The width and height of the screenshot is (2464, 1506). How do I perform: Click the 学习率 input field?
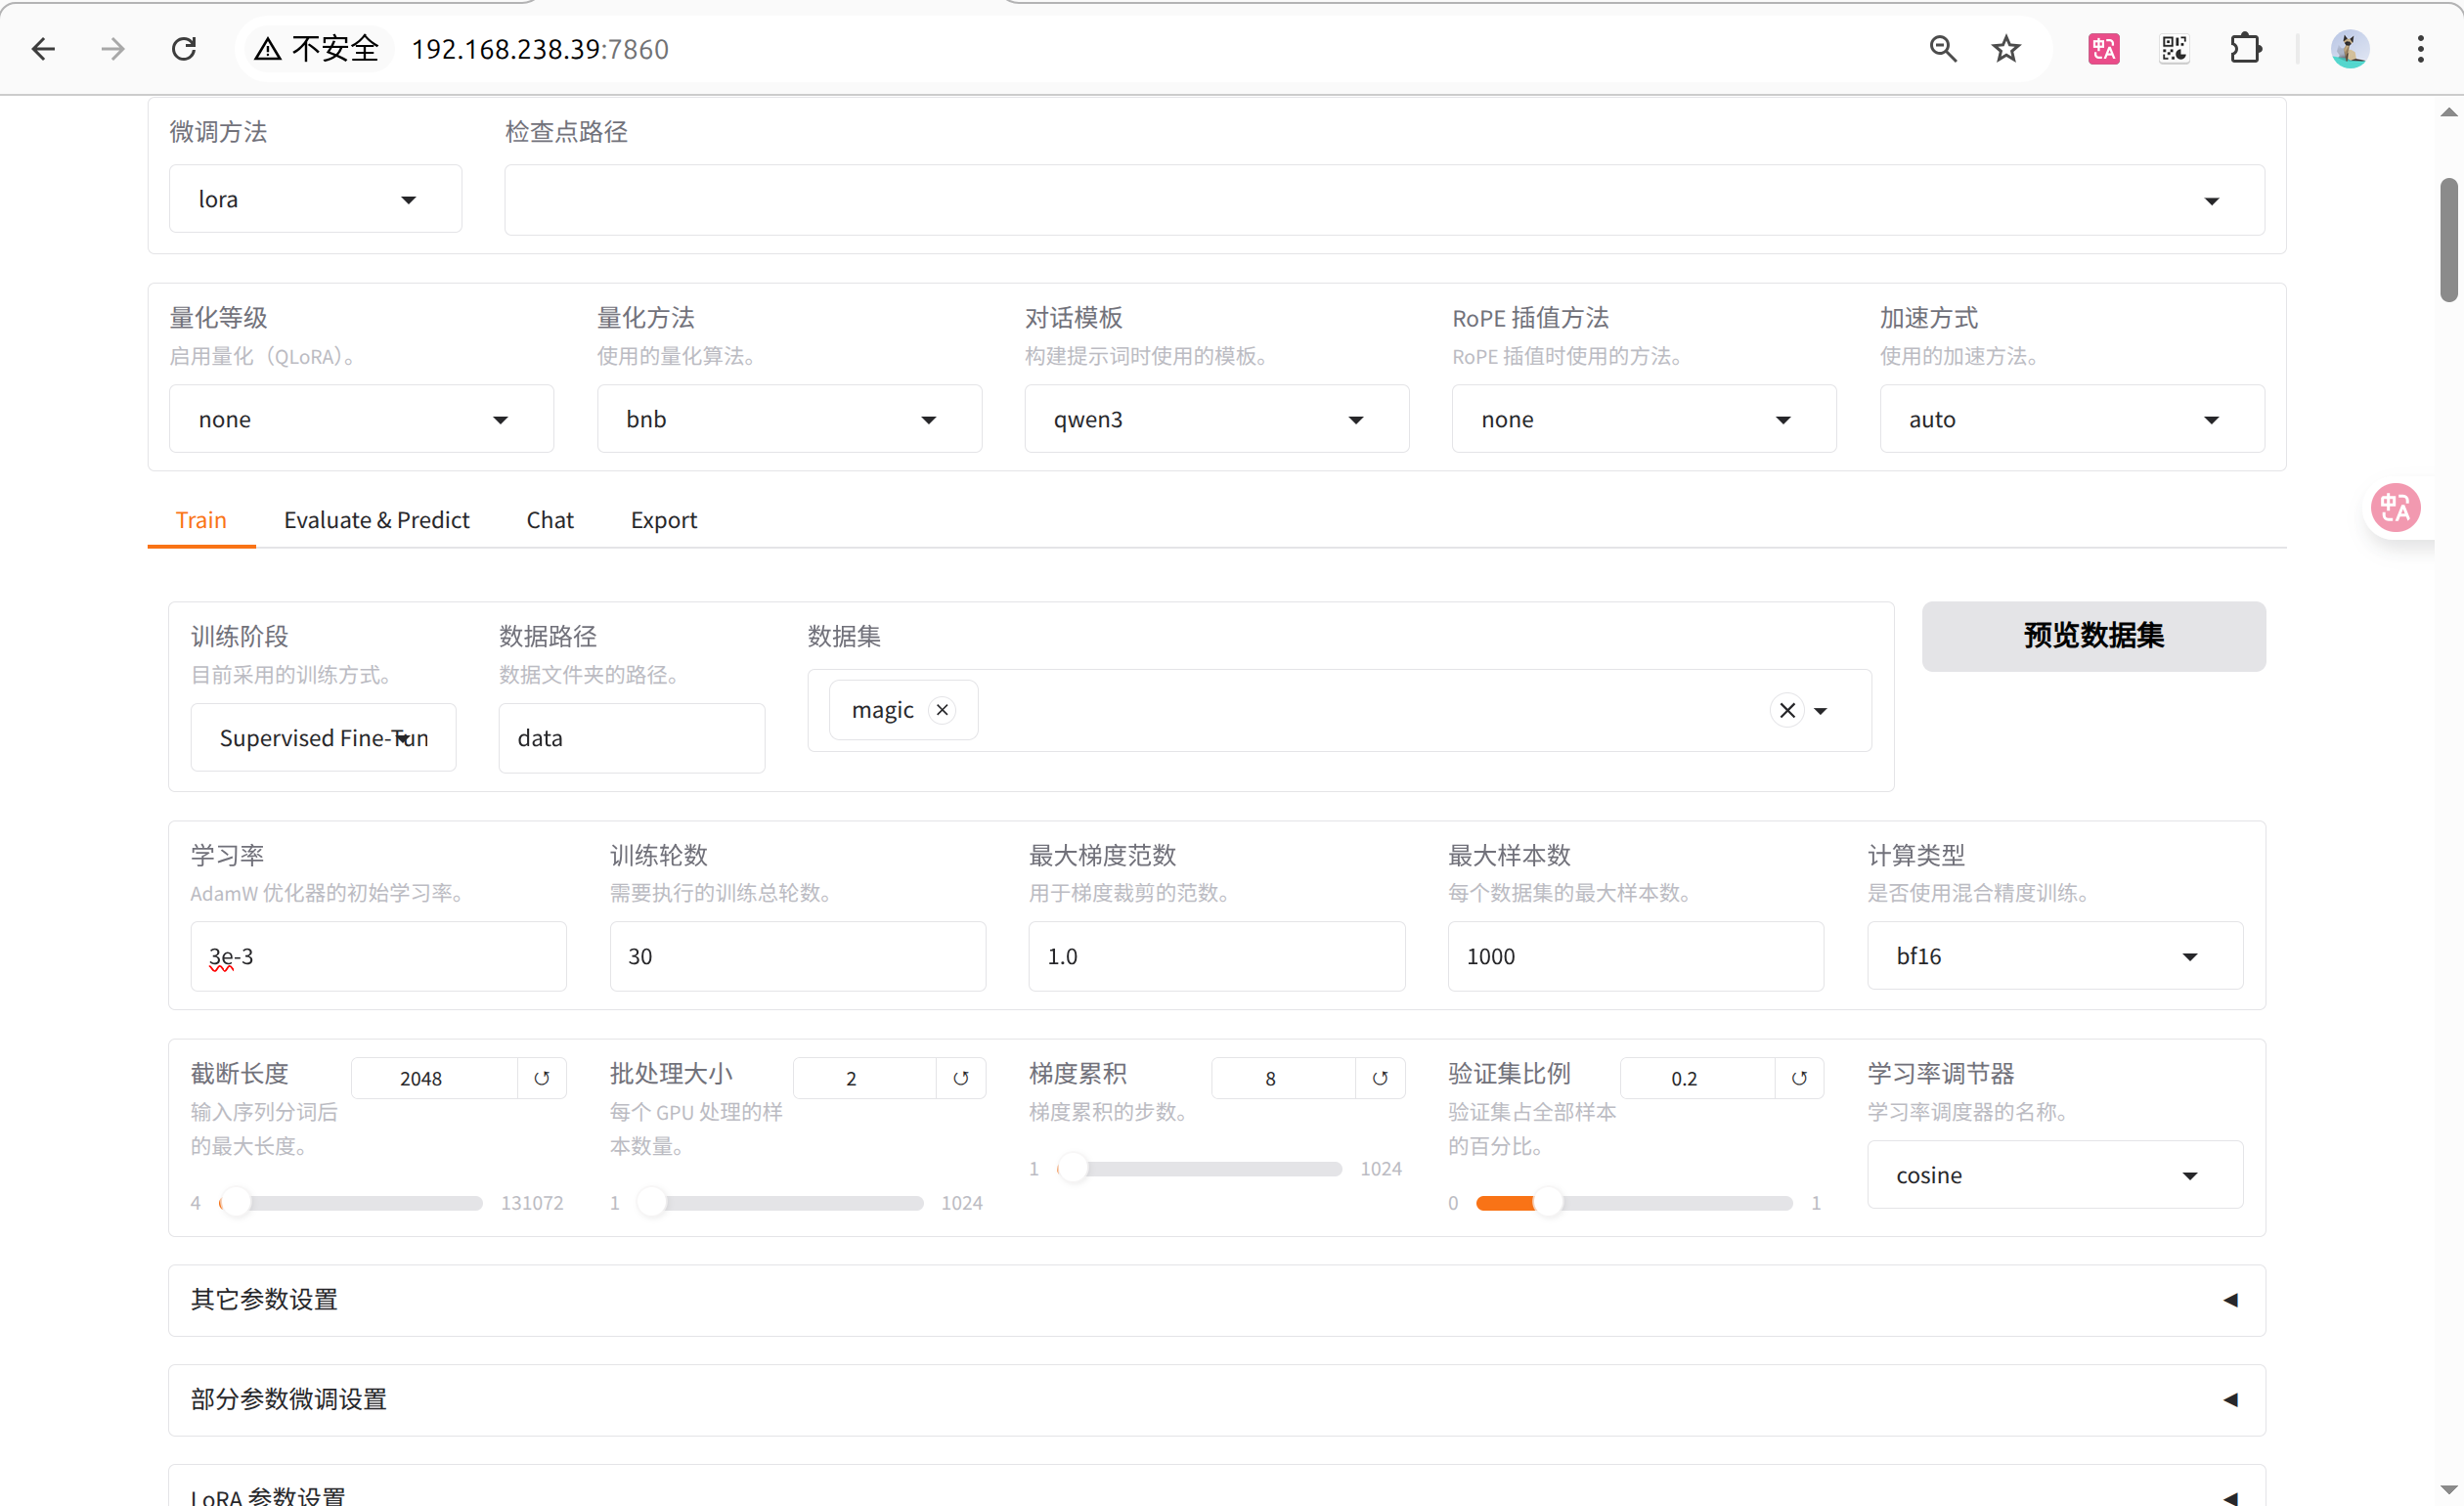pos(378,956)
